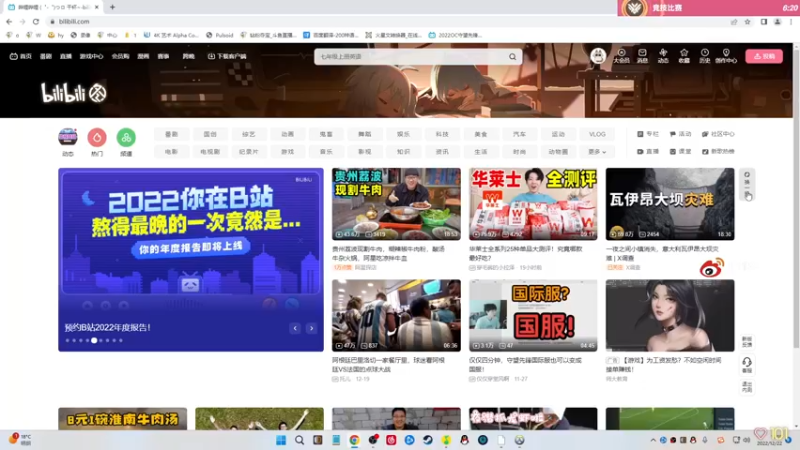Open the 直播 nav item in top bar

(66, 56)
